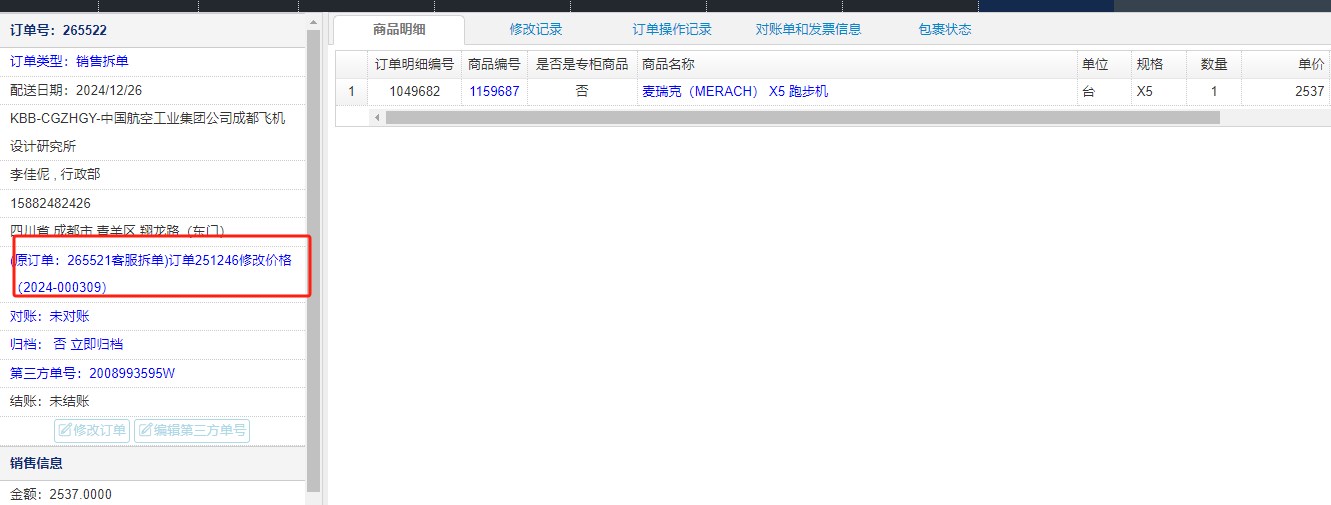Open the 包裹状态 tab

coord(945,29)
